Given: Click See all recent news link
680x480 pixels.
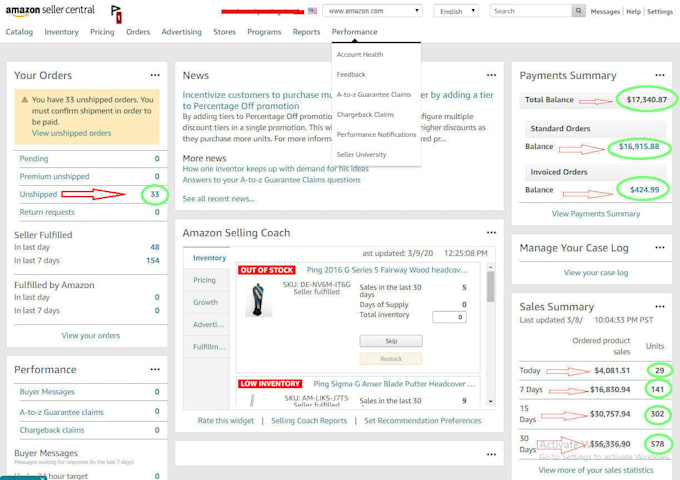Looking at the screenshot, I should [x=218, y=199].
